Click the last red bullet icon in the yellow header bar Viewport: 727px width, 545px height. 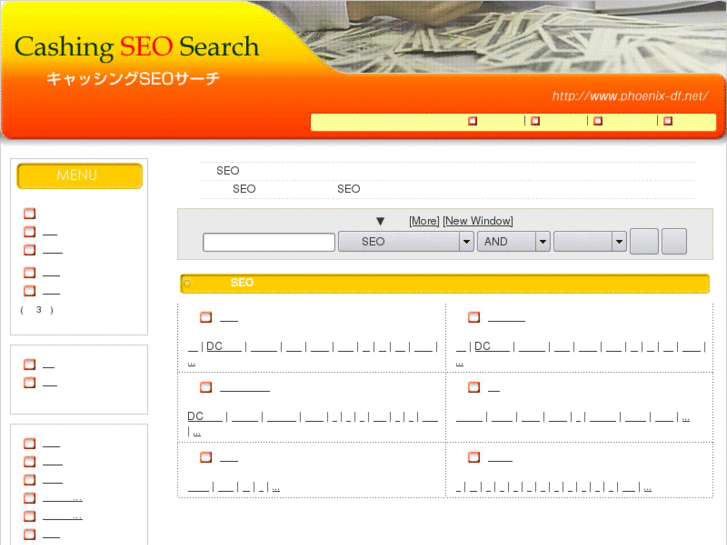[x=668, y=121]
